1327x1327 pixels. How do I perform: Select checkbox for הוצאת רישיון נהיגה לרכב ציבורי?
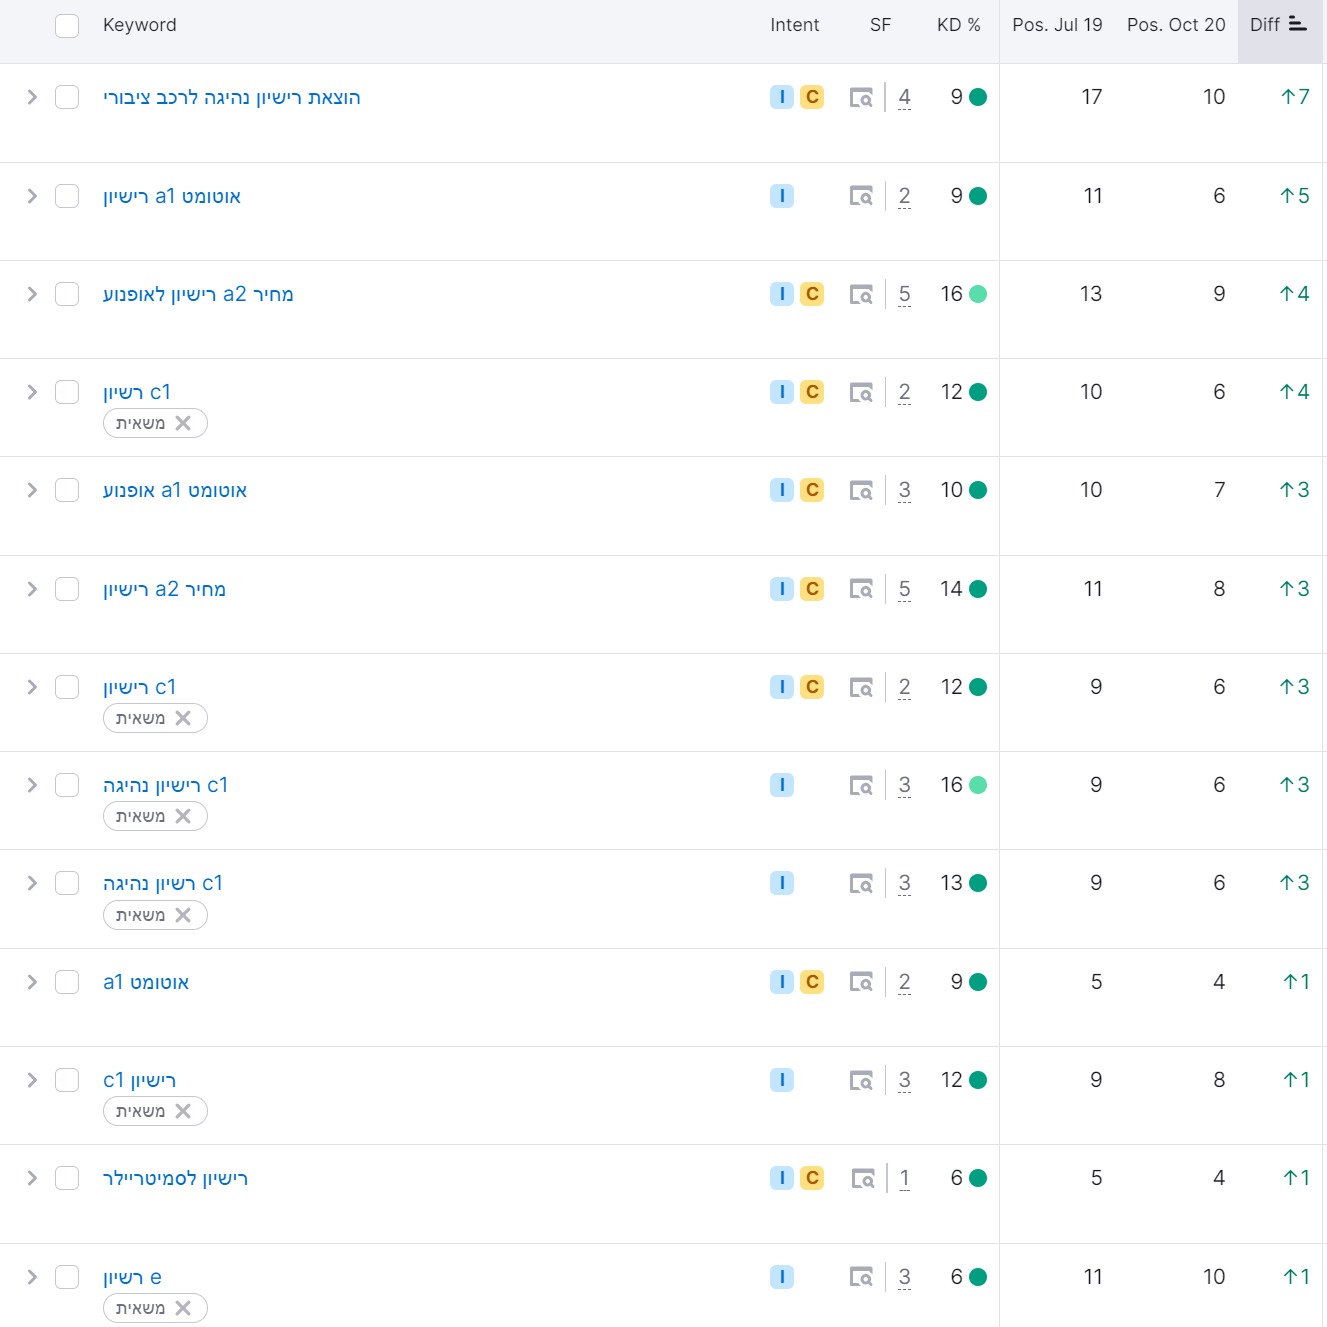coord(67,97)
